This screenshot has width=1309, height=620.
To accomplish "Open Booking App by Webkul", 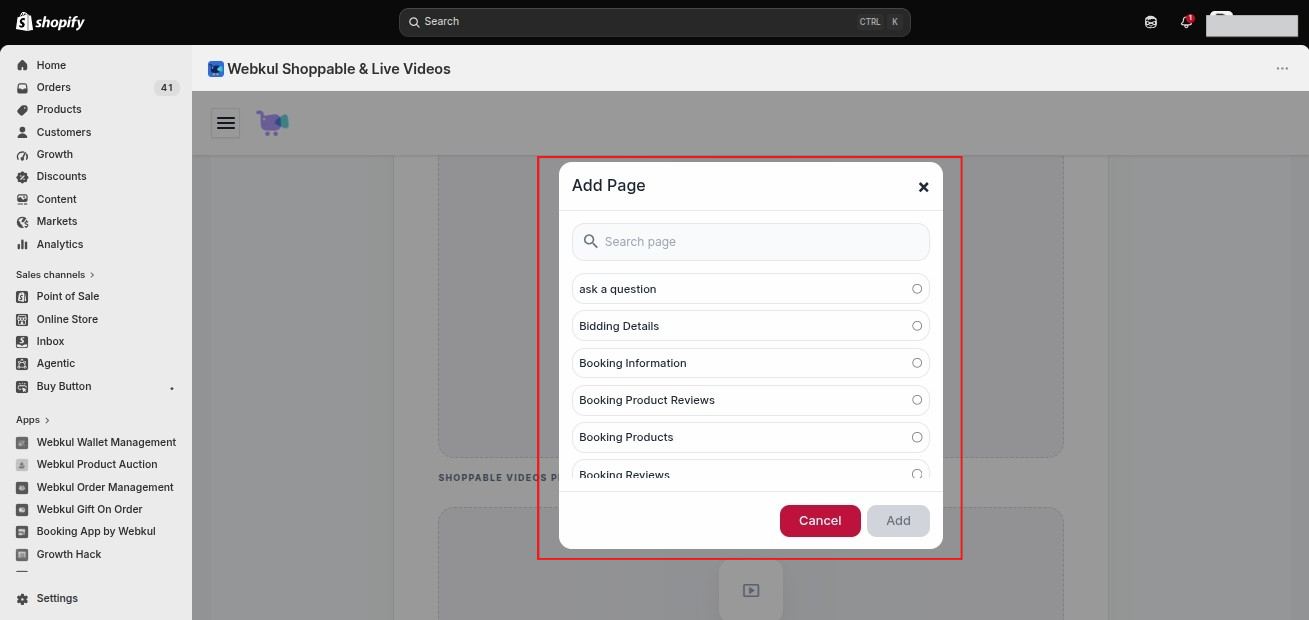I will coord(96,532).
